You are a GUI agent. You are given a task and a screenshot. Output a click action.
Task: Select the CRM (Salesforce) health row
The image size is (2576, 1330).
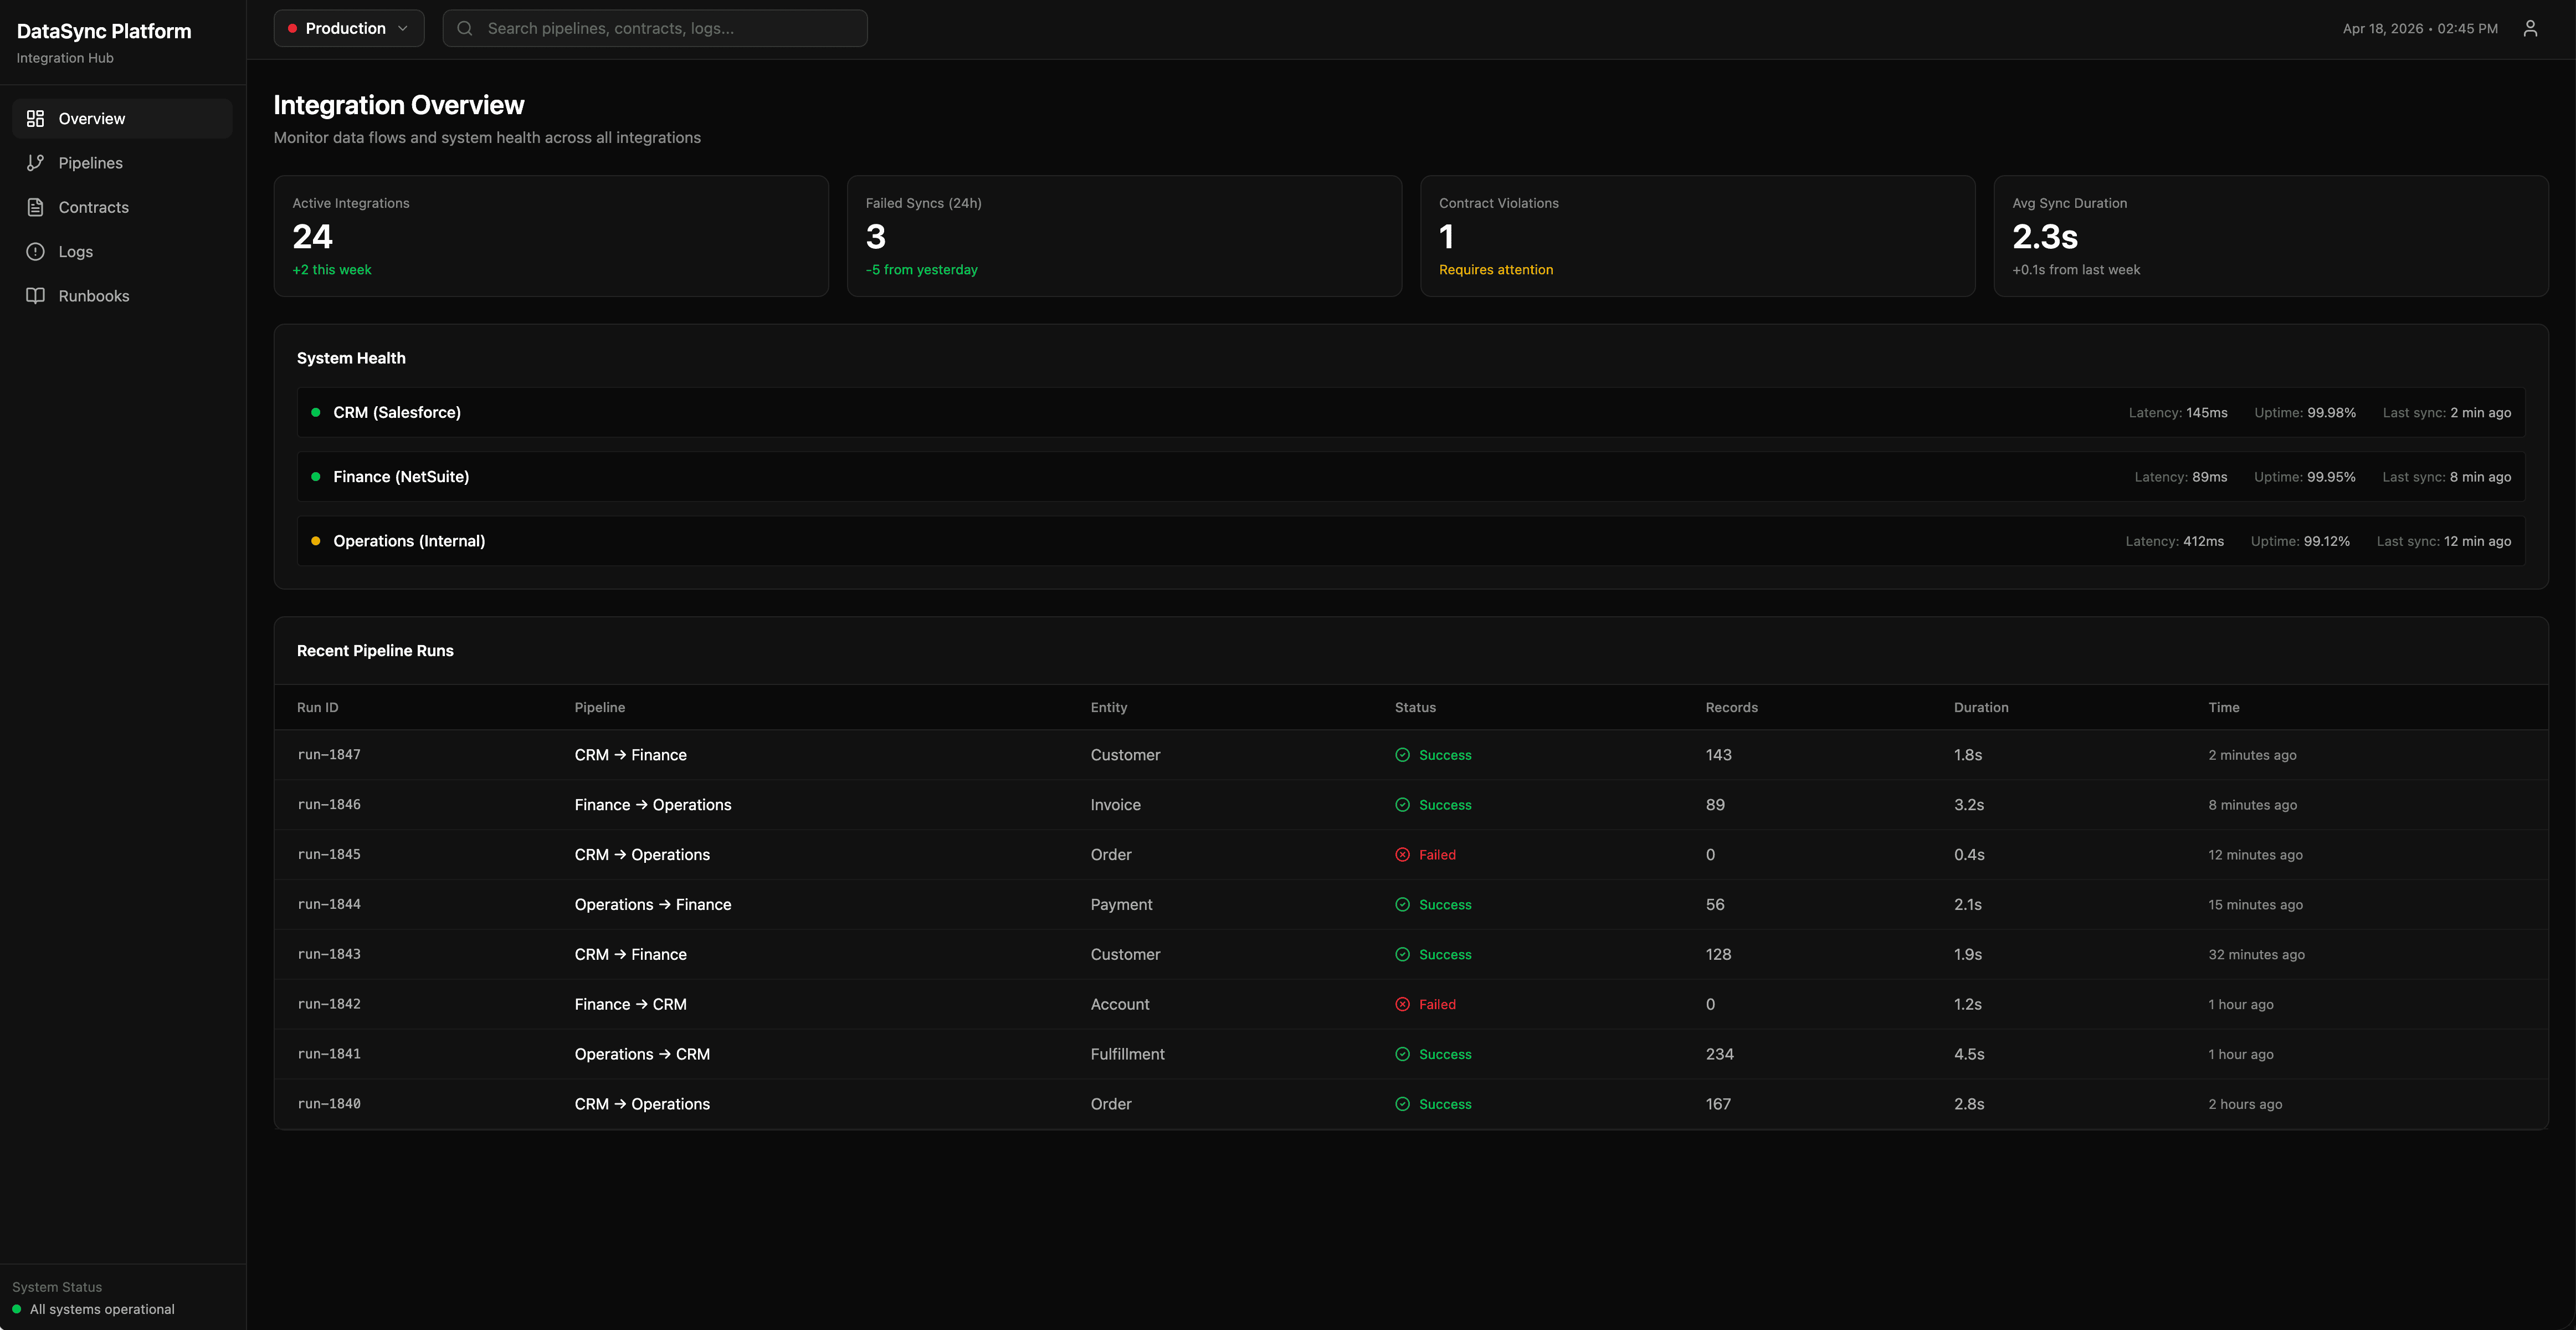pyautogui.click(x=1411, y=412)
